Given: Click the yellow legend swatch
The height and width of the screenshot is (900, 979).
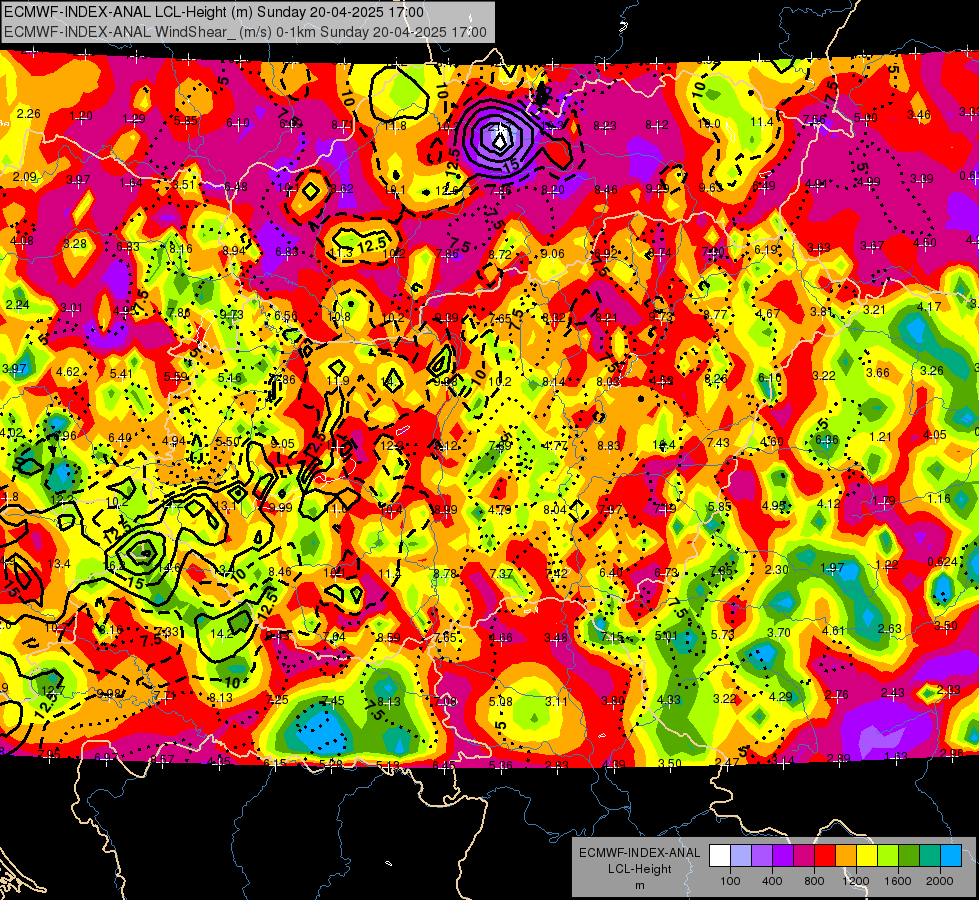Looking at the screenshot, I should coord(867,855).
